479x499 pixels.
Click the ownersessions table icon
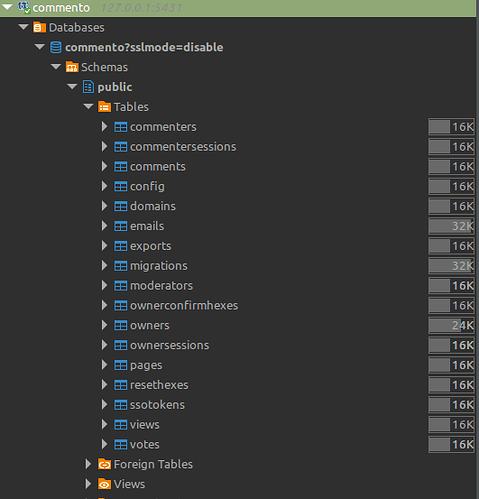click(x=121, y=345)
